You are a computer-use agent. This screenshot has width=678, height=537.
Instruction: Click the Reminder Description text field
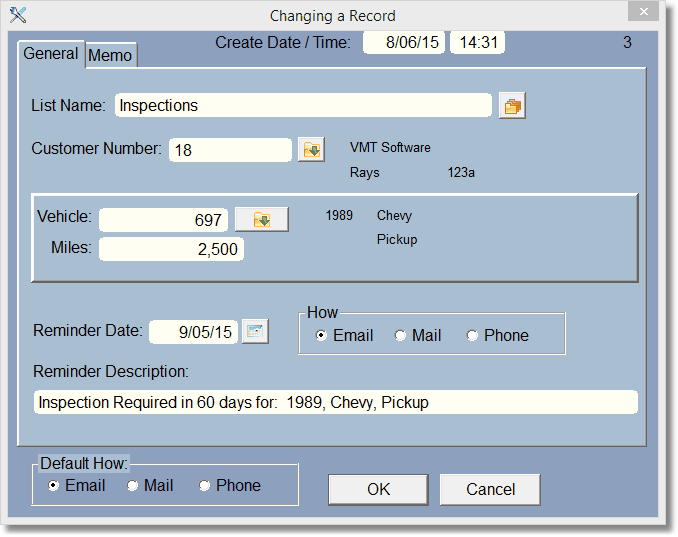click(x=336, y=402)
